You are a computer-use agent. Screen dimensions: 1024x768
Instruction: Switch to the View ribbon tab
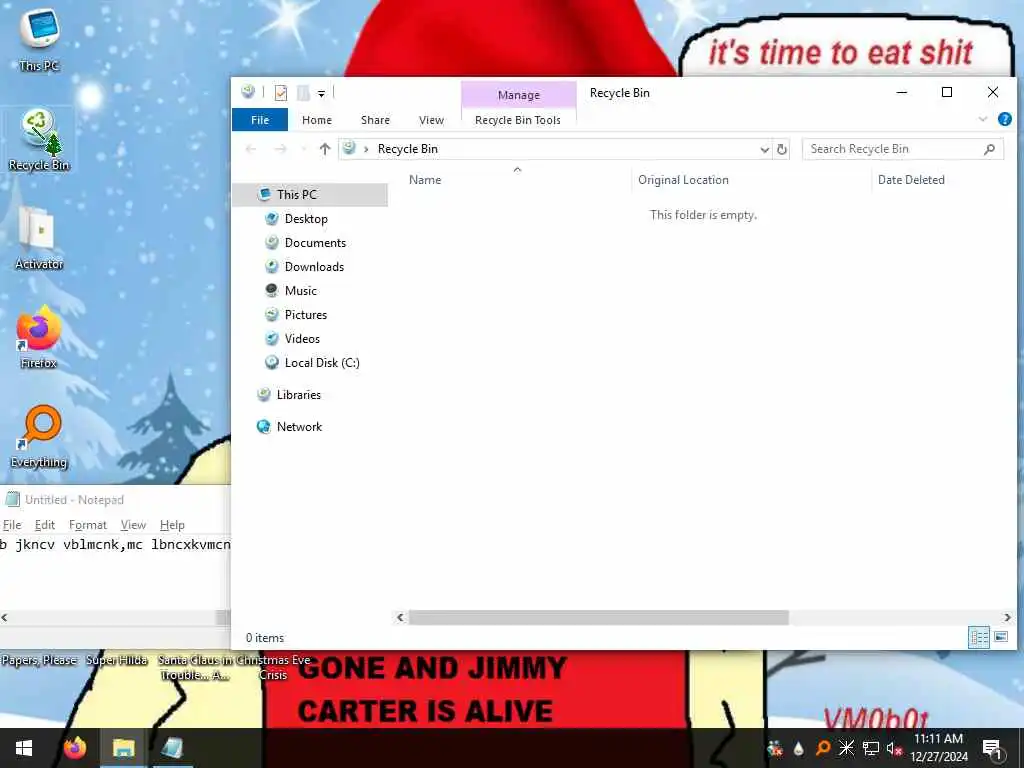pos(432,120)
